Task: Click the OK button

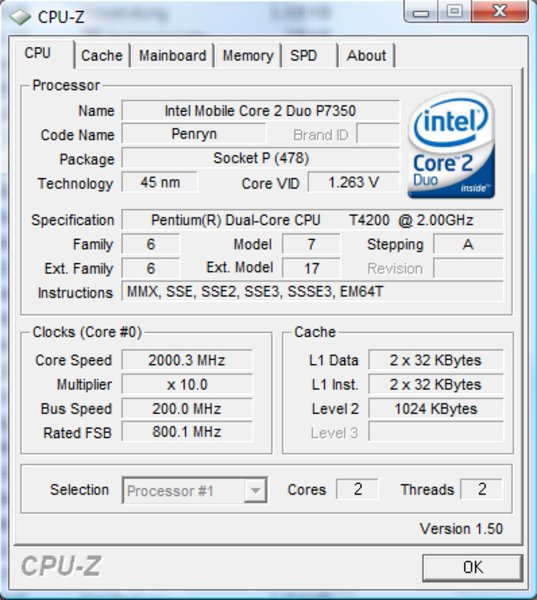Action: (x=473, y=567)
